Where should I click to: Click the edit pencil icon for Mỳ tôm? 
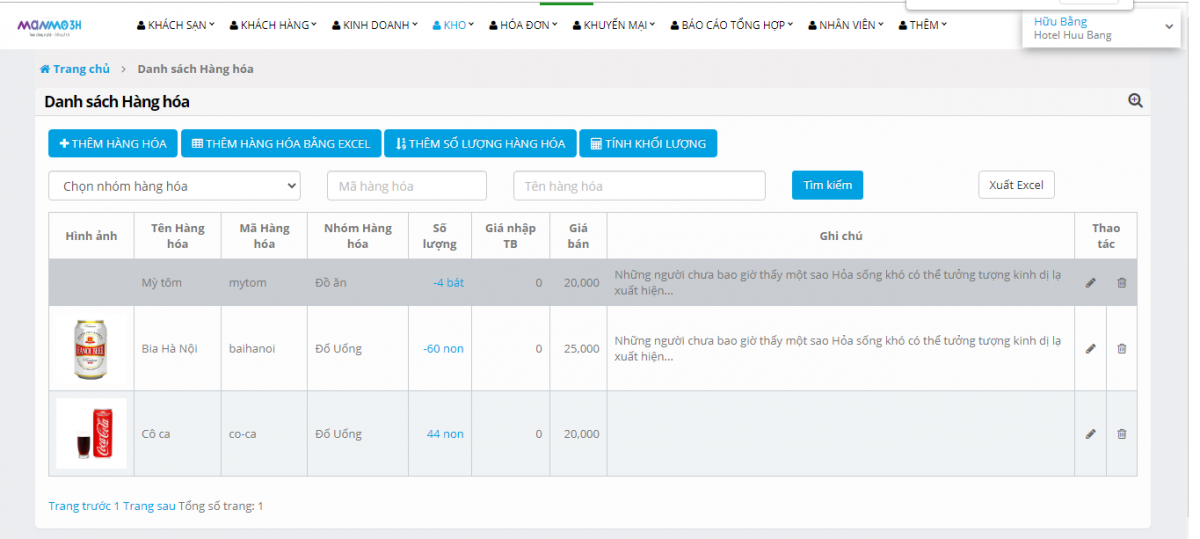coord(1090,283)
